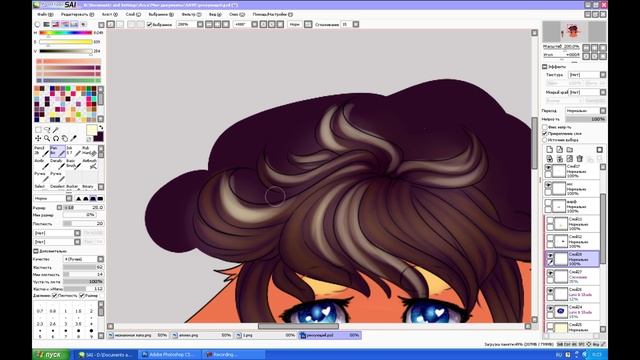Select the Hand pan tool
This screenshot has width=640, height=360.
click(x=64, y=138)
